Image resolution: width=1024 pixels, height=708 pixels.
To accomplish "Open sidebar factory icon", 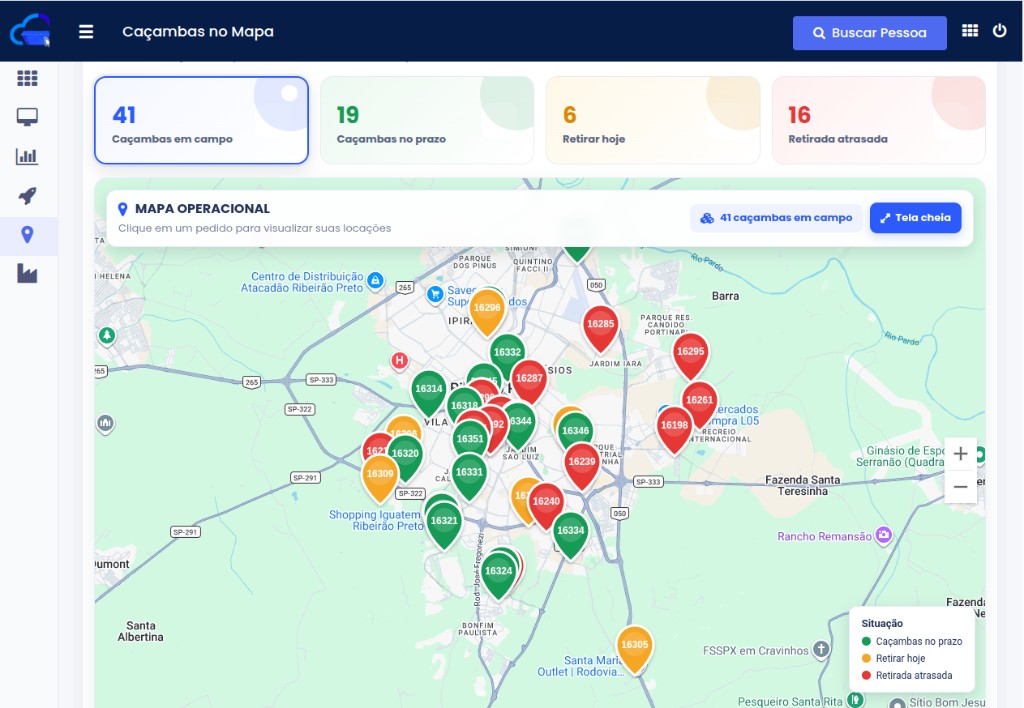I will tap(27, 274).
